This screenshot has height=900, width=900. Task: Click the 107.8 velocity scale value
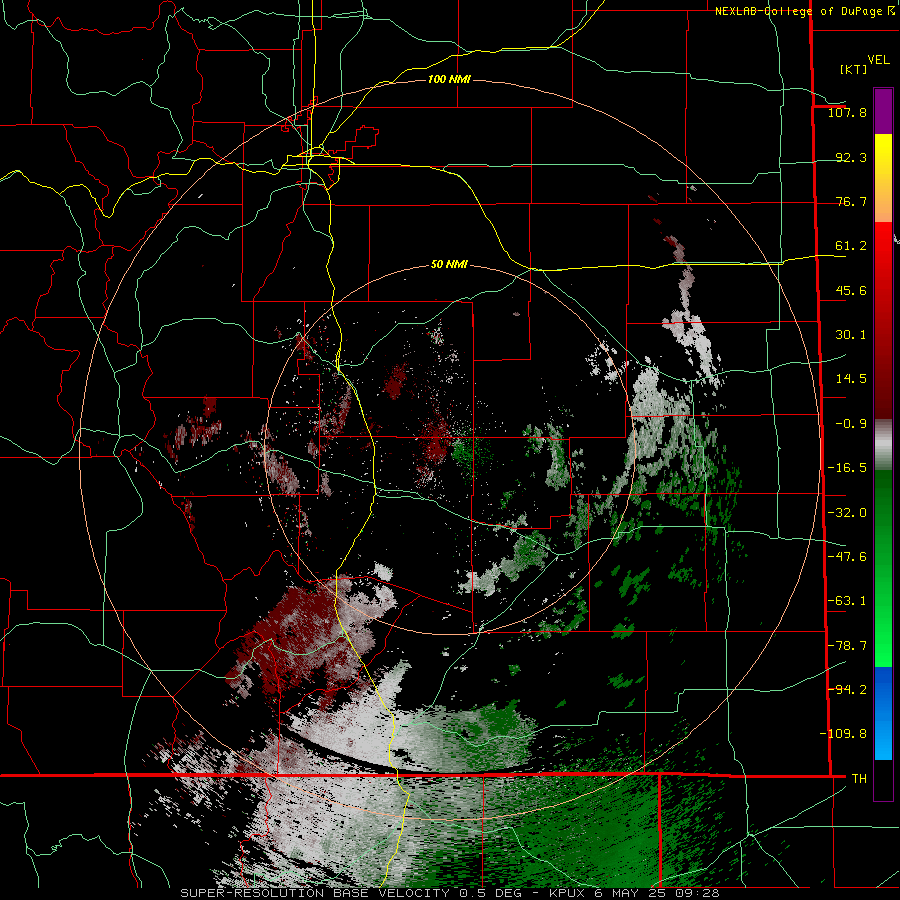(x=847, y=112)
